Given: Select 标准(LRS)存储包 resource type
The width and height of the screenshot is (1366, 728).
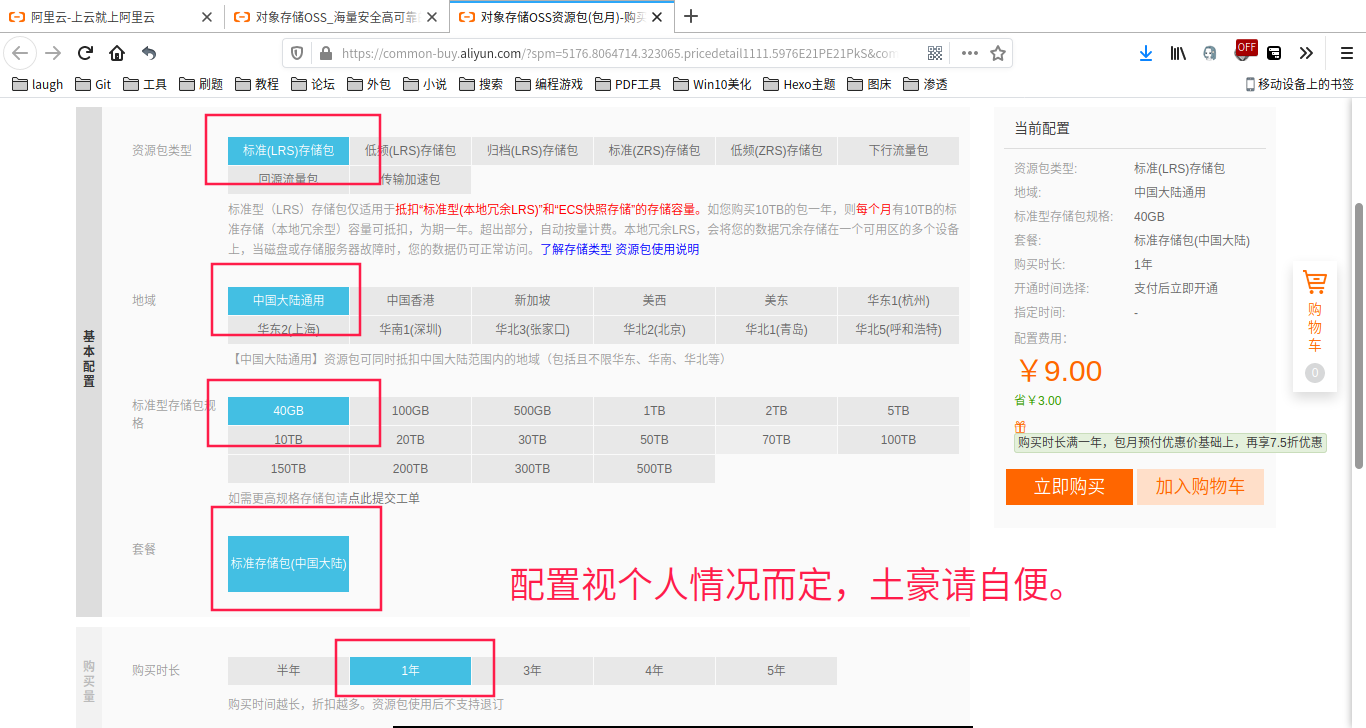Looking at the screenshot, I should [x=288, y=150].
